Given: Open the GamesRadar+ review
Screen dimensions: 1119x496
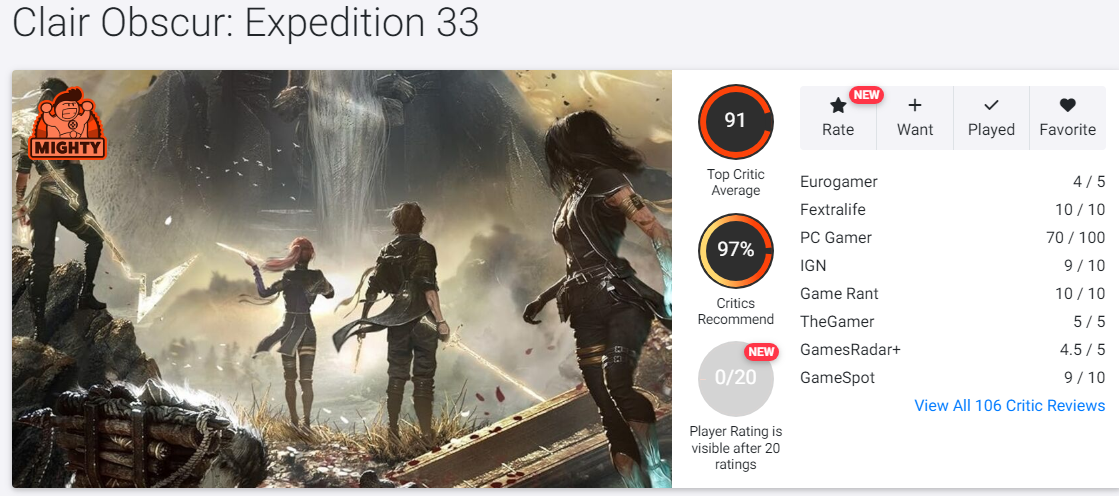Looking at the screenshot, I should [x=953, y=350].
